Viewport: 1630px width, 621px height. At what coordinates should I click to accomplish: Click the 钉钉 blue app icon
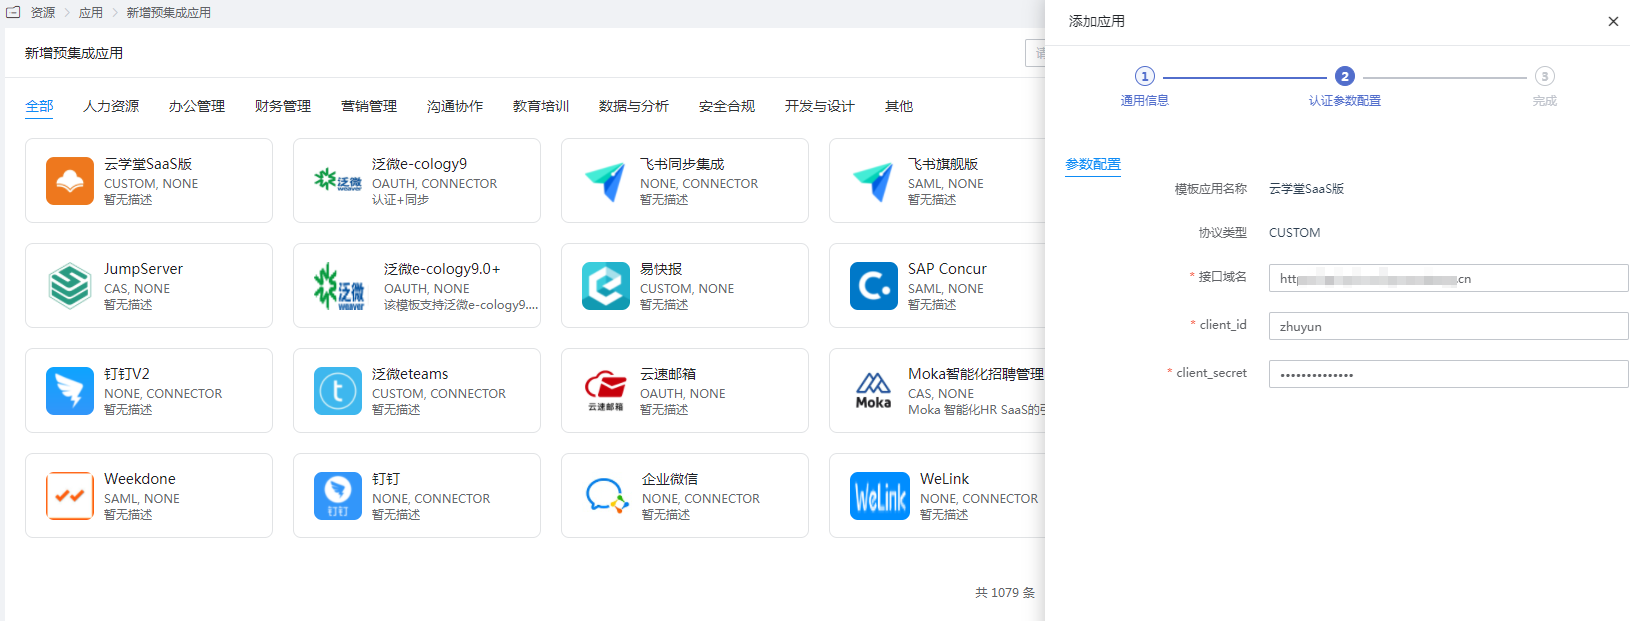338,496
